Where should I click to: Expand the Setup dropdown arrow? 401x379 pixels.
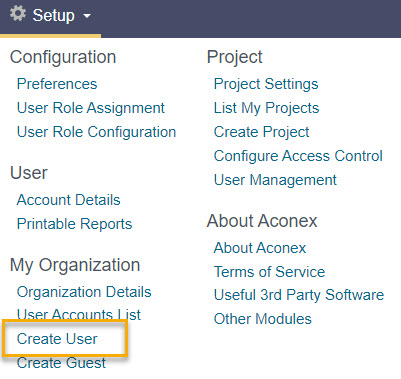pyautogui.click(x=87, y=16)
